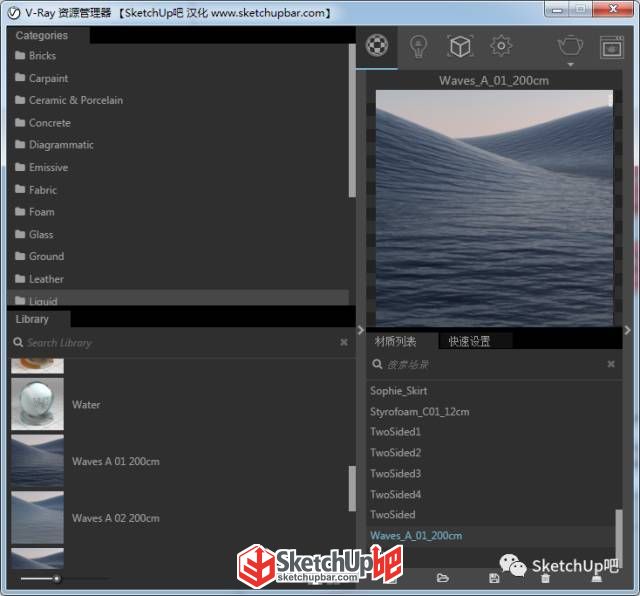The height and width of the screenshot is (596, 640).
Task: Adjust the library thumbnail size slider
Action: 57,578
